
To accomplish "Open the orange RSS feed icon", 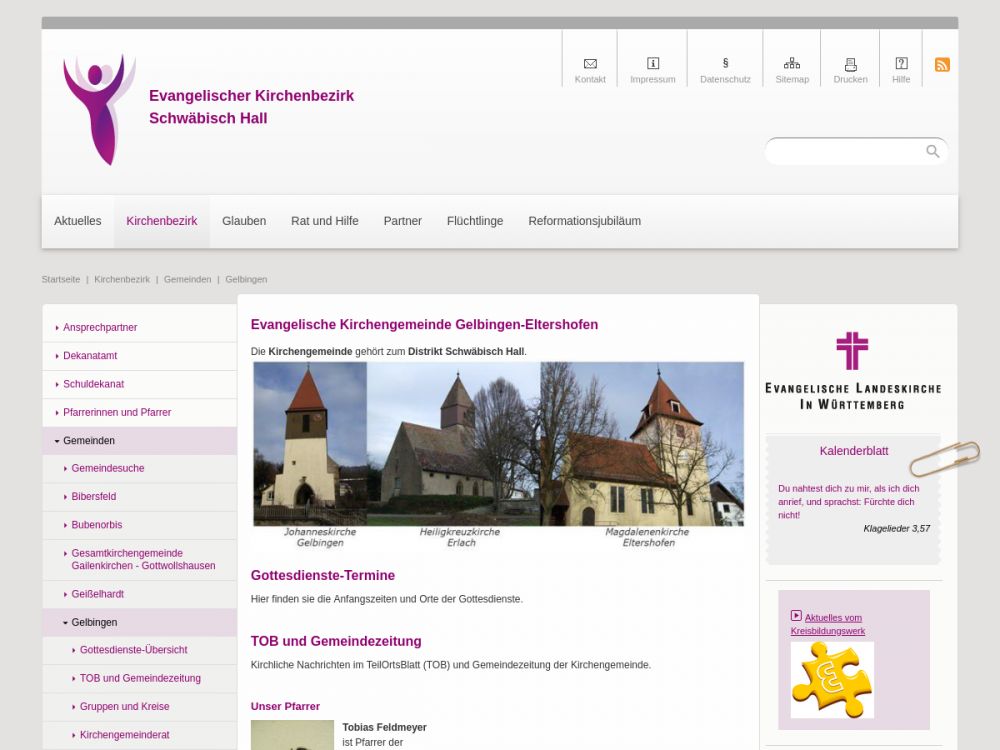I will (942, 65).
